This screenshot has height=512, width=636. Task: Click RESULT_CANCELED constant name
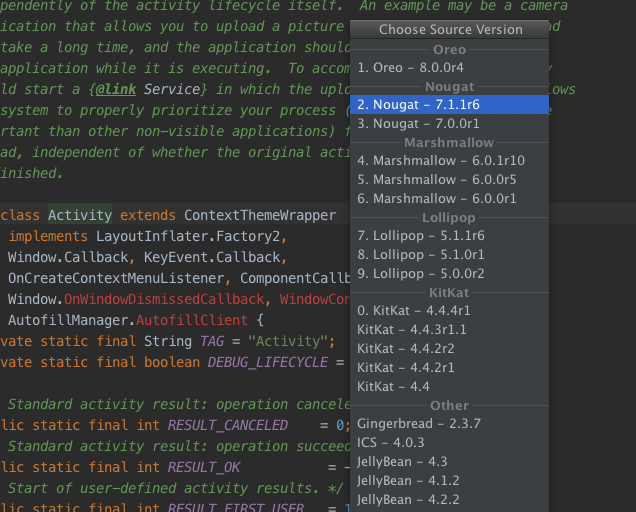228,425
